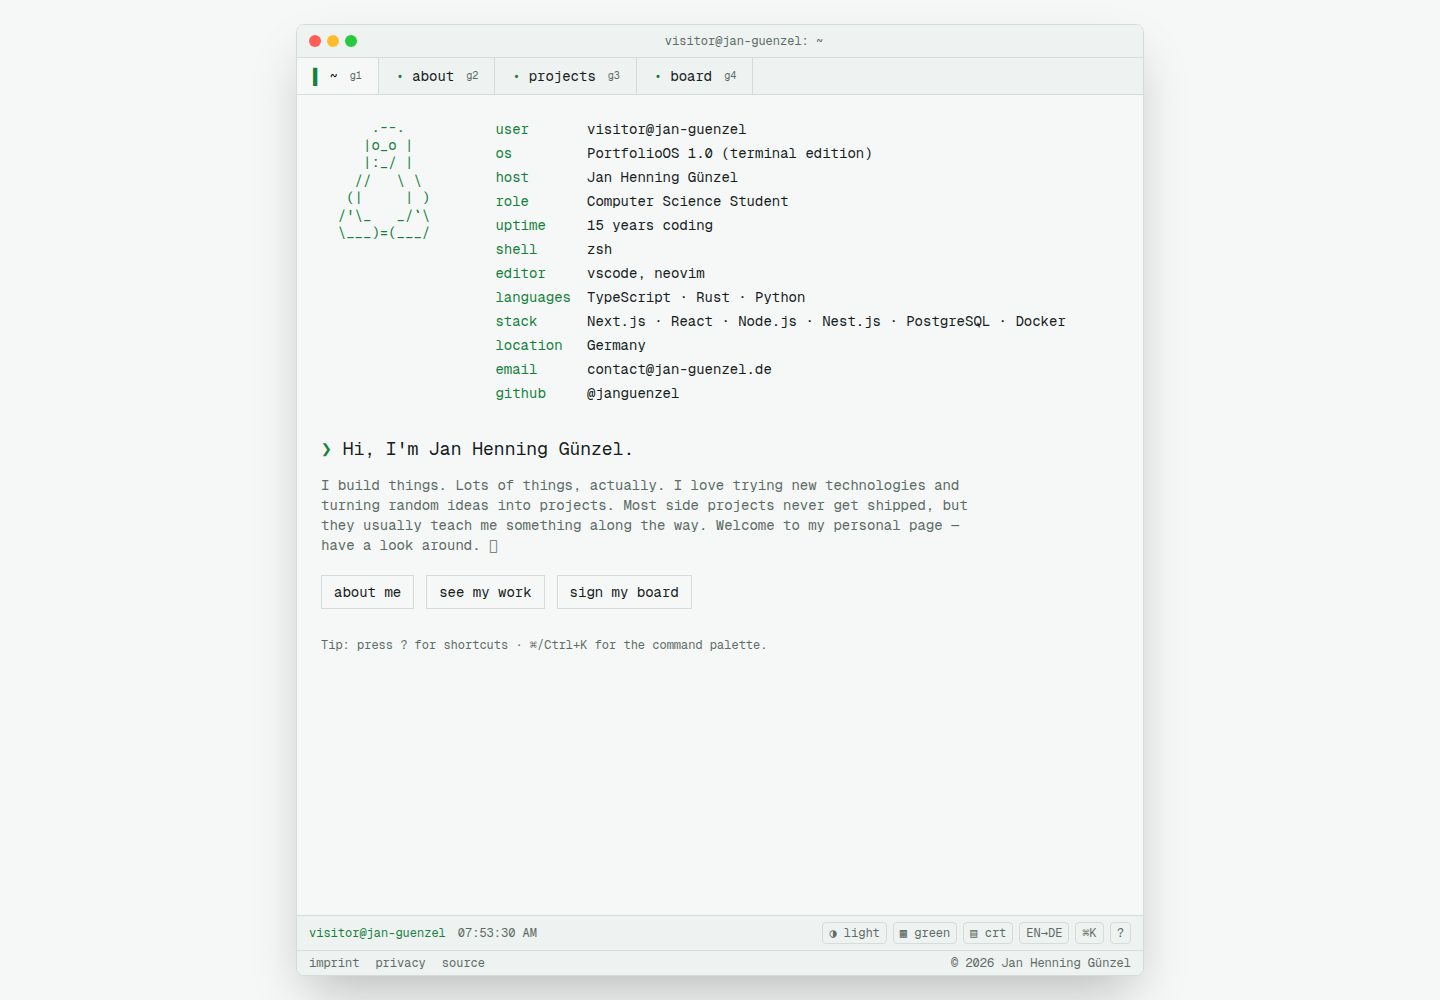Change the green accent color

coord(925,933)
